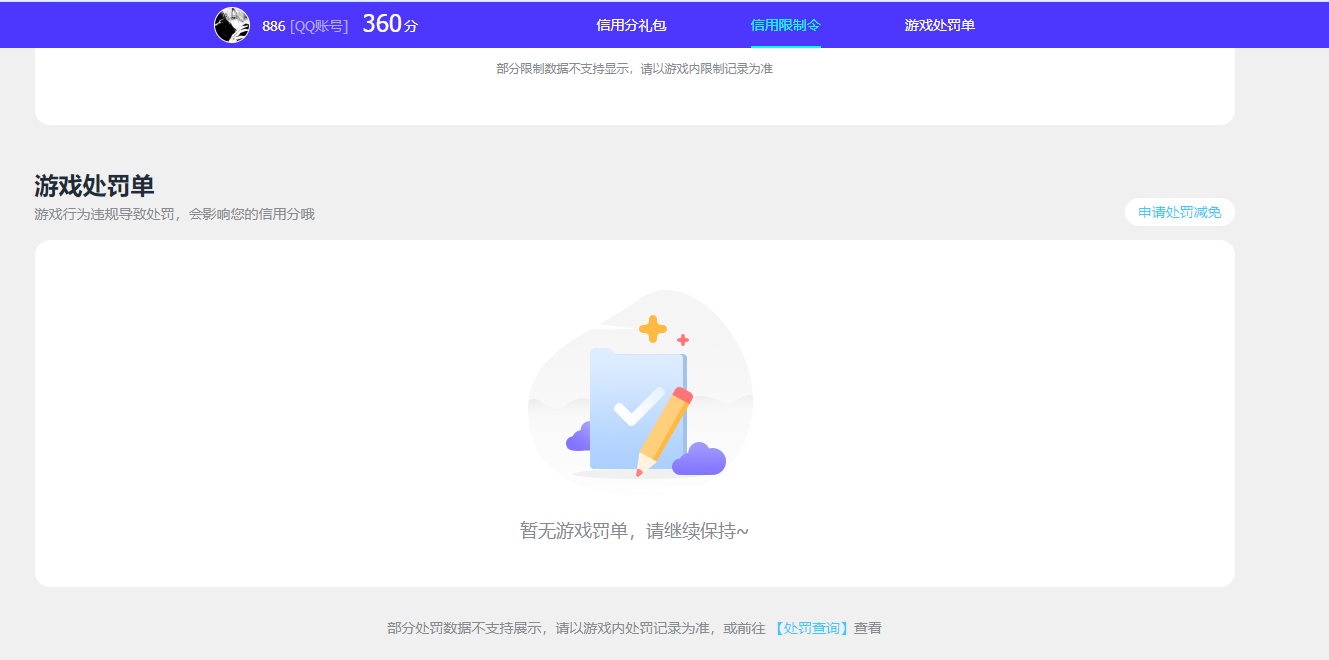Click the QQ avatar profile picture
The image size is (1329, 660).
click(233, 24)
